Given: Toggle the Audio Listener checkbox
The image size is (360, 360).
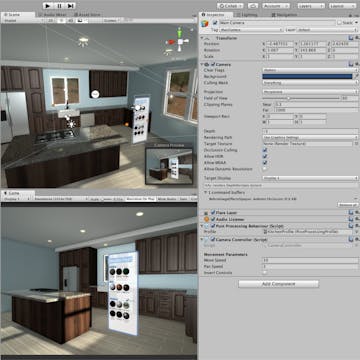Looking at the screenshot, I should pos(213,219).
